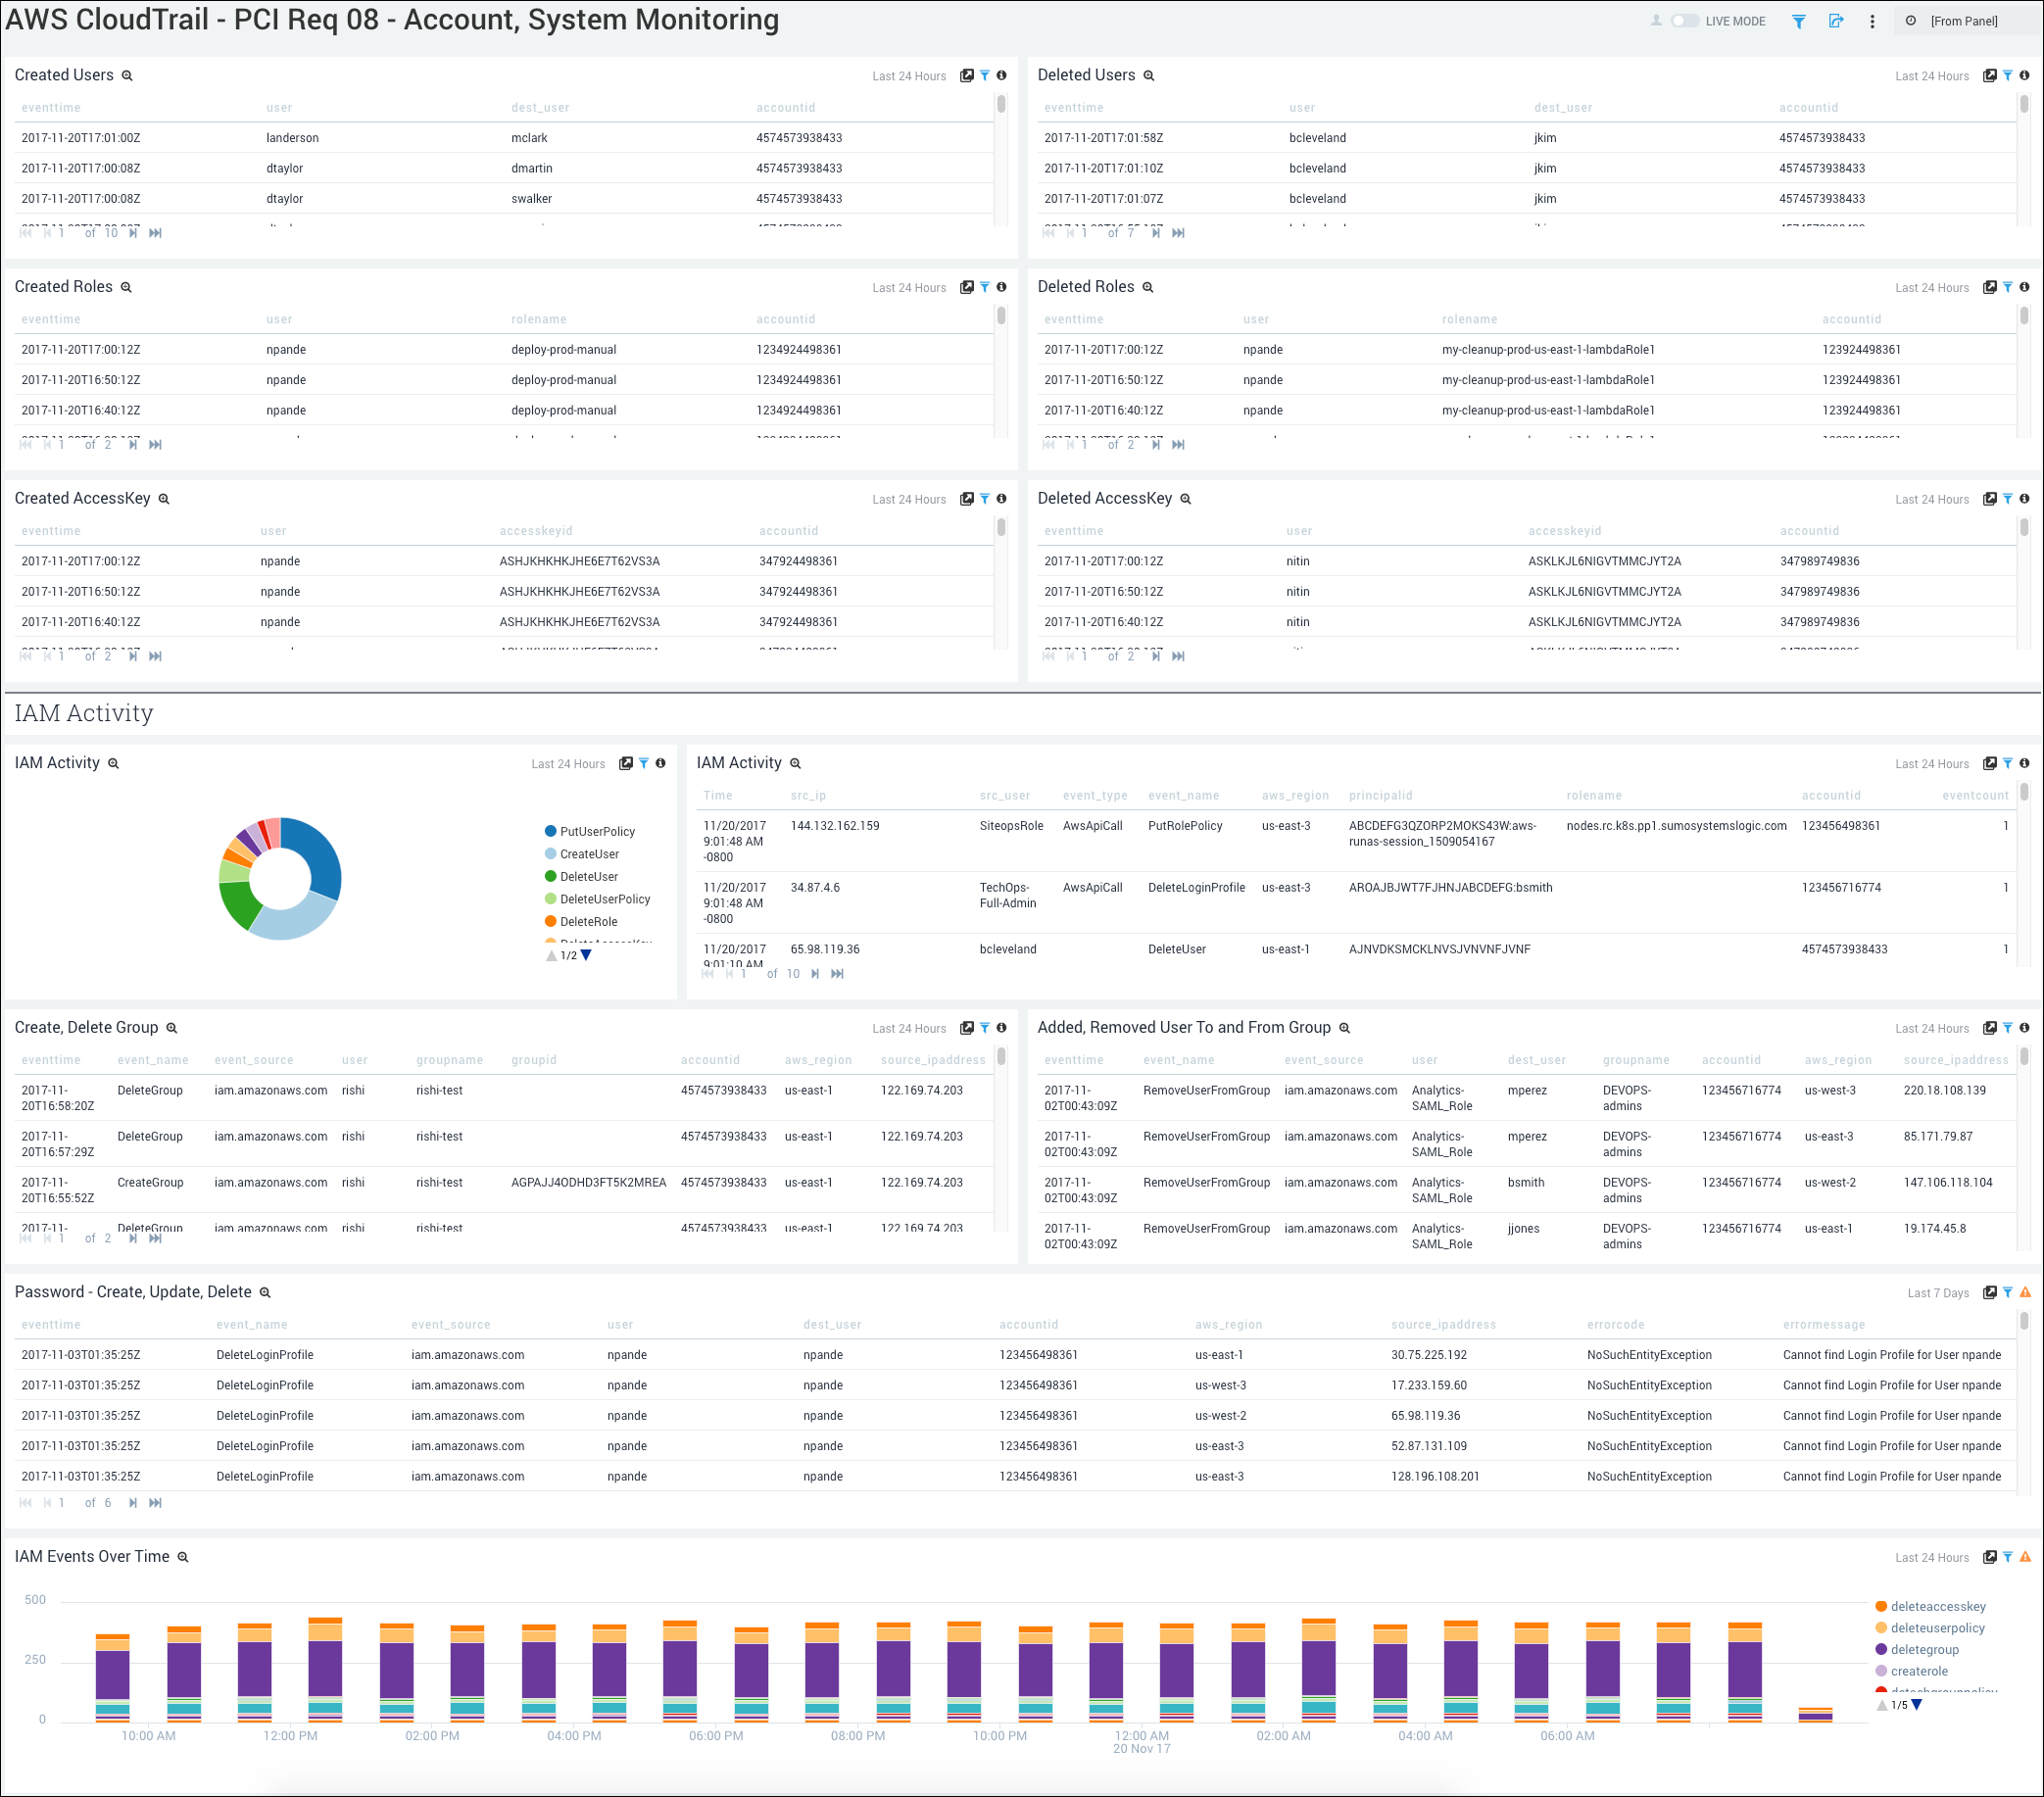Open the [From Panel] time selector
The height and width of the screenshot is (1797, 2044).
click(1965, 20)
